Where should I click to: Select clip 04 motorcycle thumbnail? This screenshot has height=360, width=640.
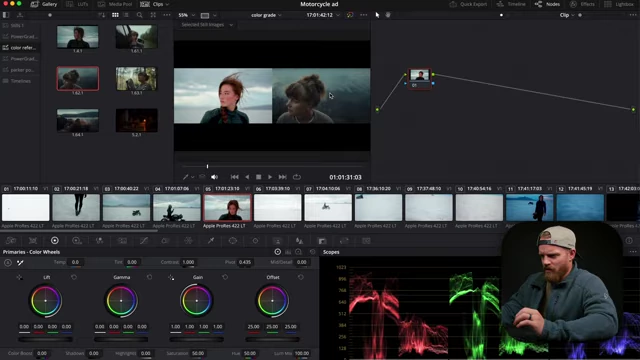(x=177, y=207)
